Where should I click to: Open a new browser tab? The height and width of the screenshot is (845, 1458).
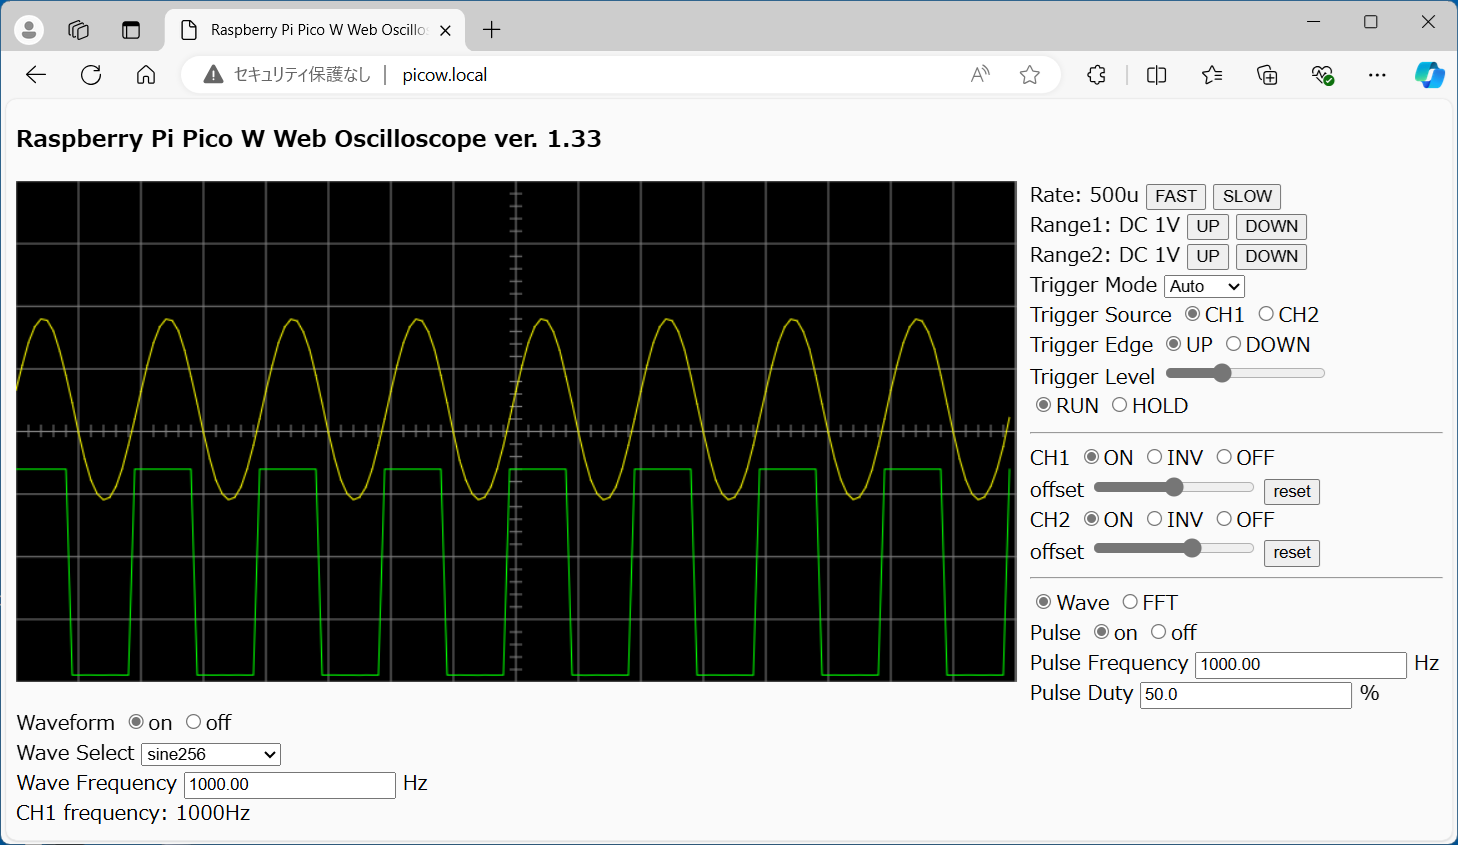491,30
